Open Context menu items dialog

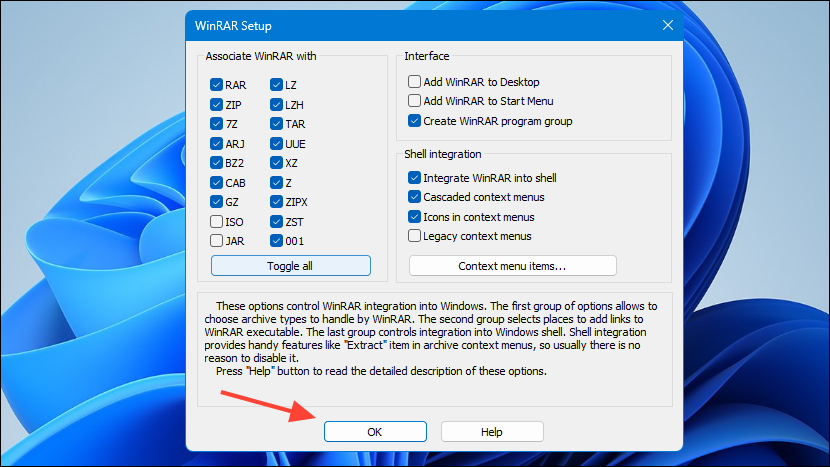[512, 266]
